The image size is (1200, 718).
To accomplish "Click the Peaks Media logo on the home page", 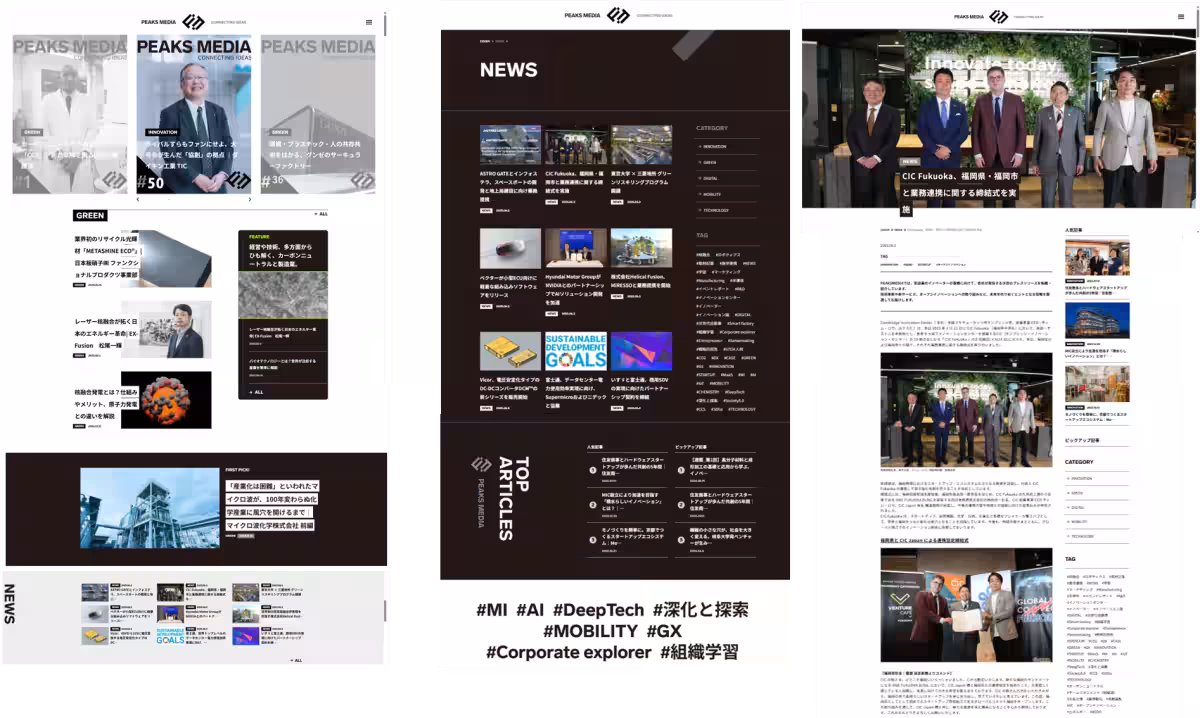I will click(x=192, y=21).
